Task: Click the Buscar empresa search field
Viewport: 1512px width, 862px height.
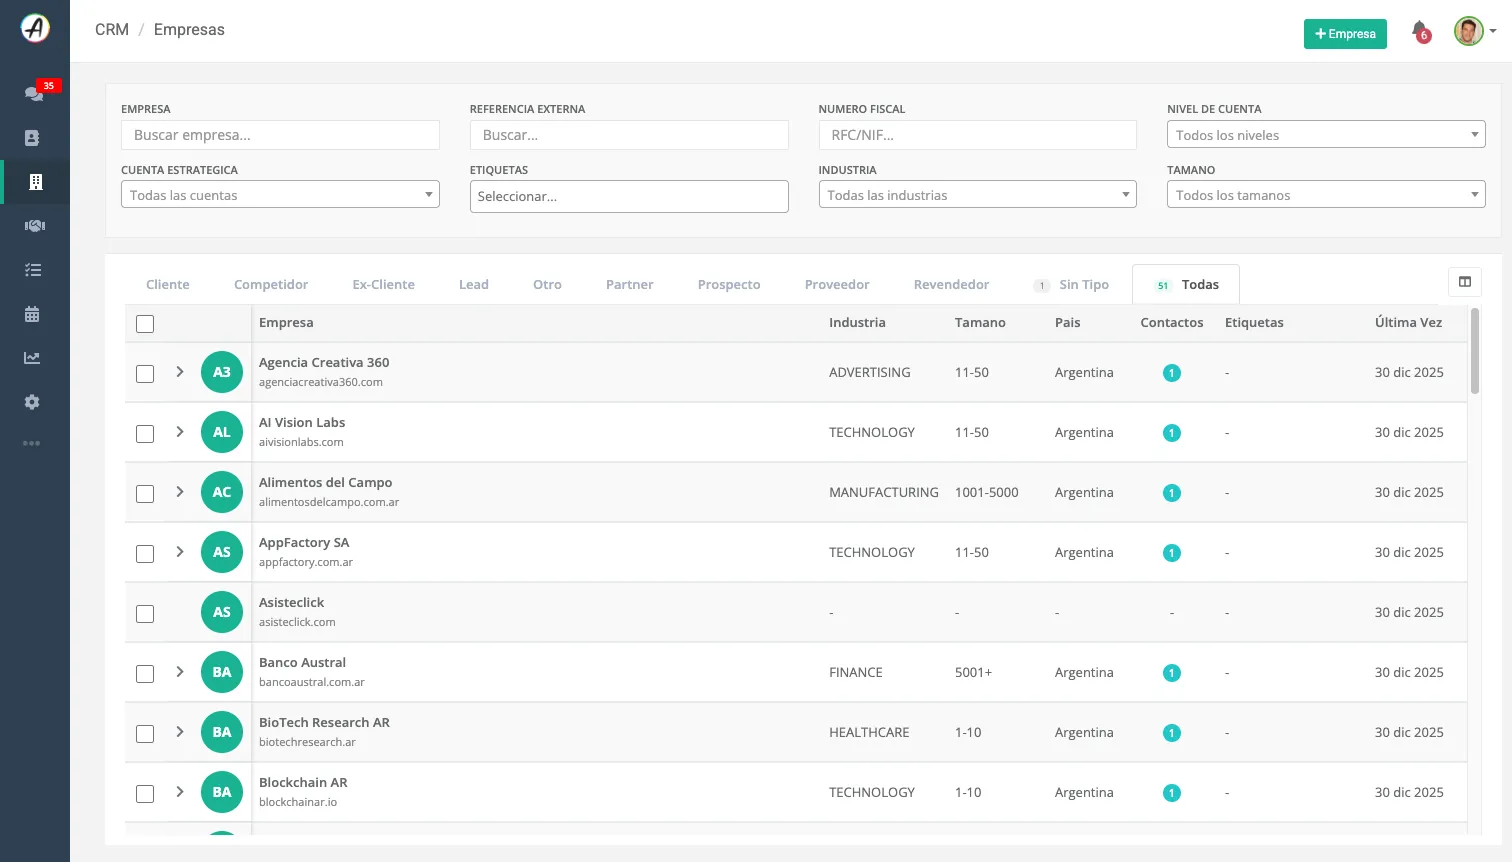Action: pos(280,135)
